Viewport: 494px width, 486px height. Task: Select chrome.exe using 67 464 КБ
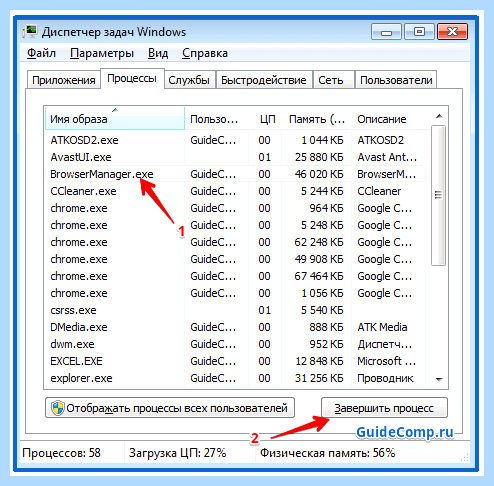(235, 276)
